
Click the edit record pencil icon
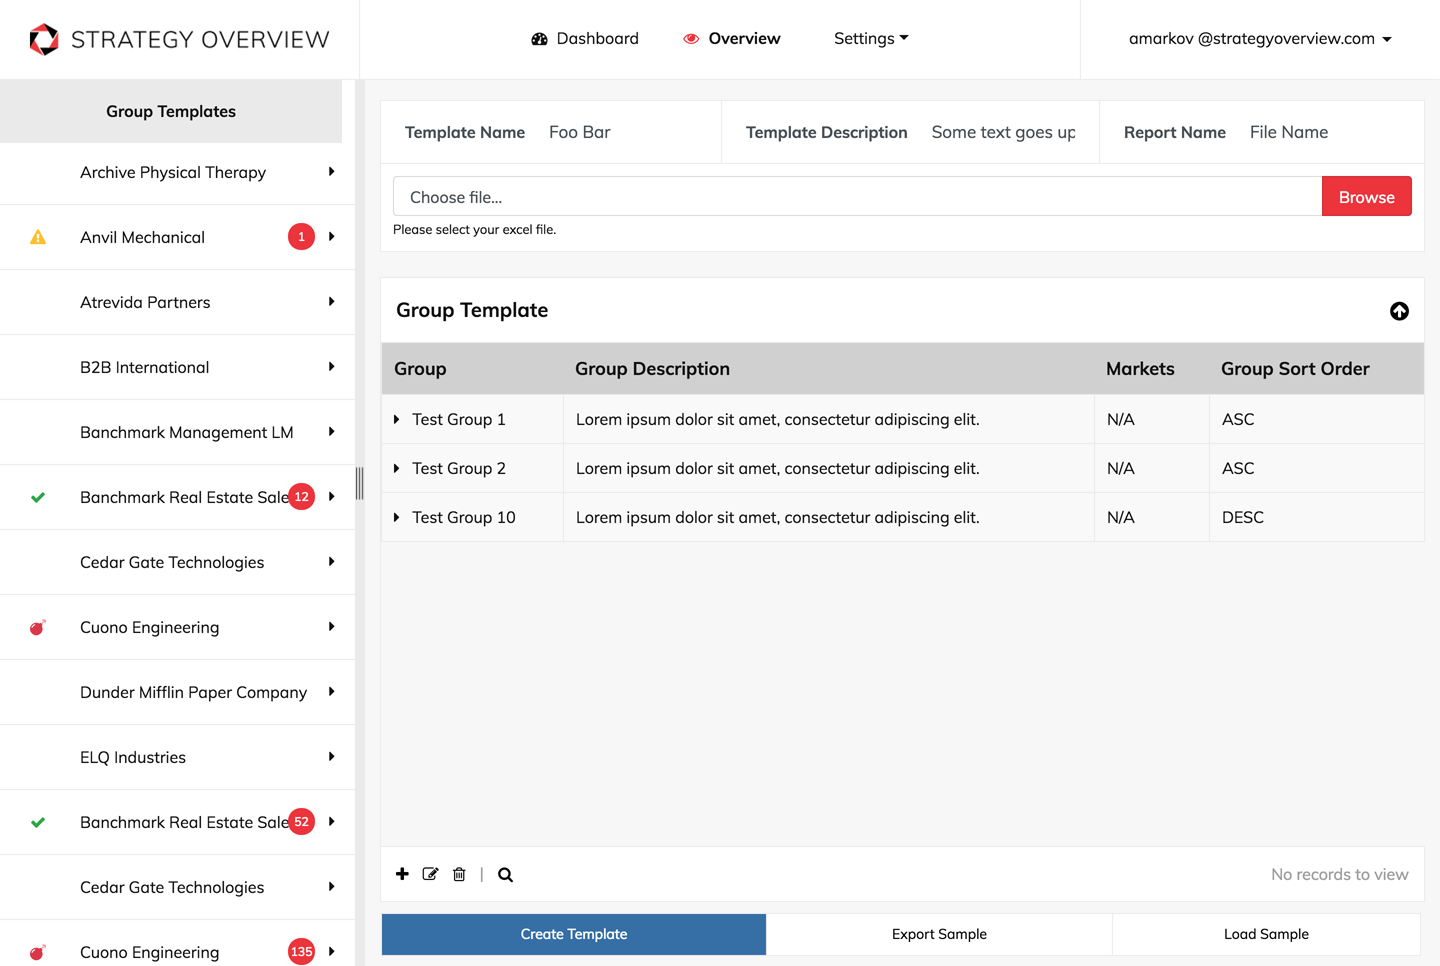tap(430, 874)
